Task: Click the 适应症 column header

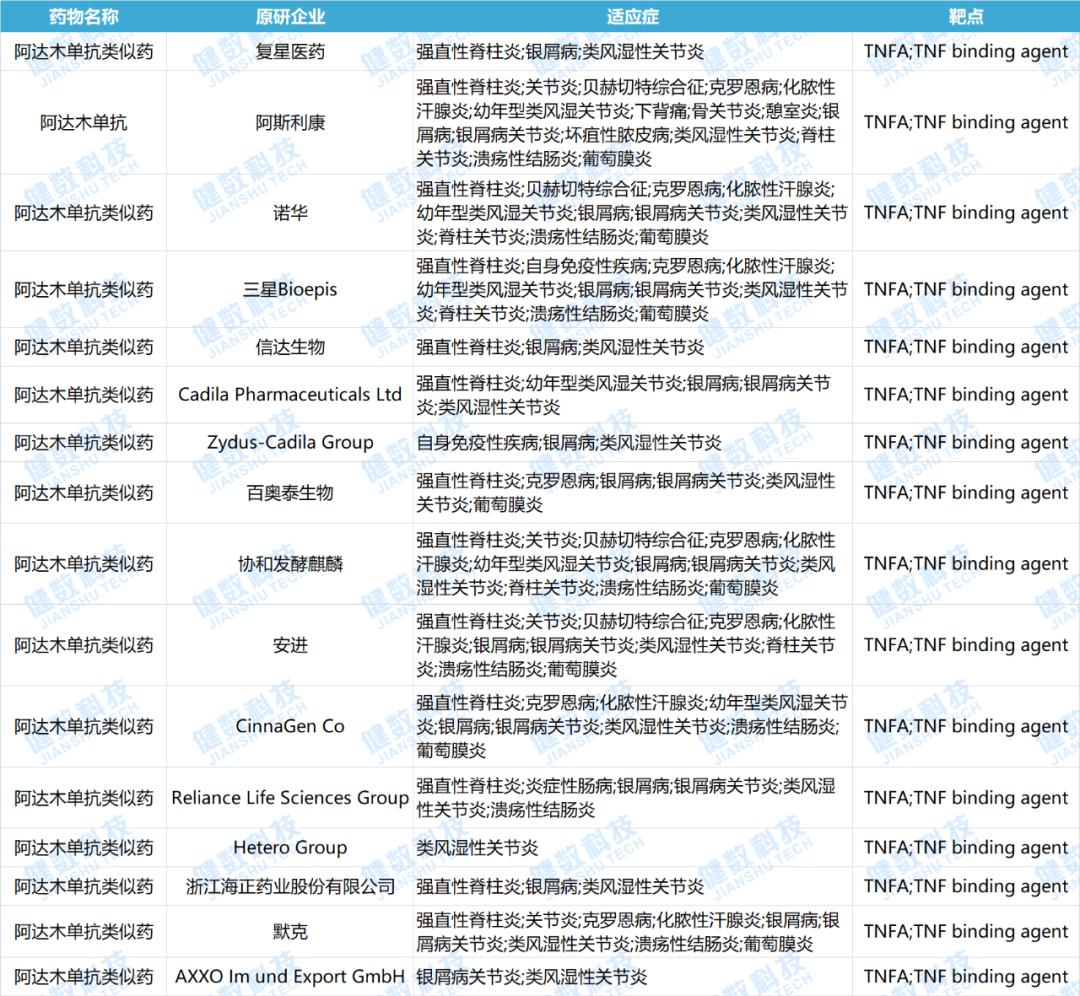Action: coord(632,17)
